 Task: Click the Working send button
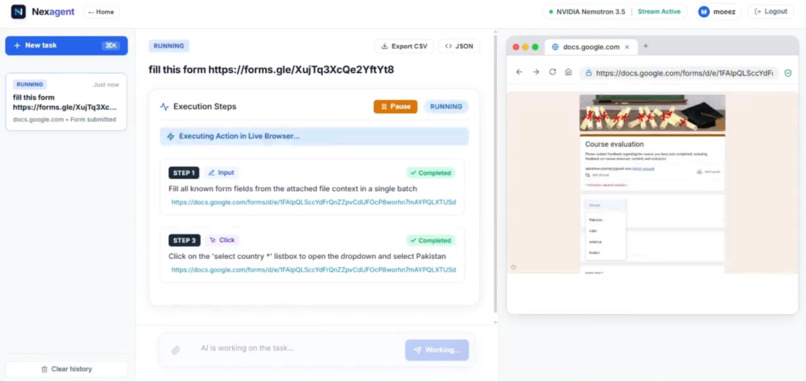(437, 350)
